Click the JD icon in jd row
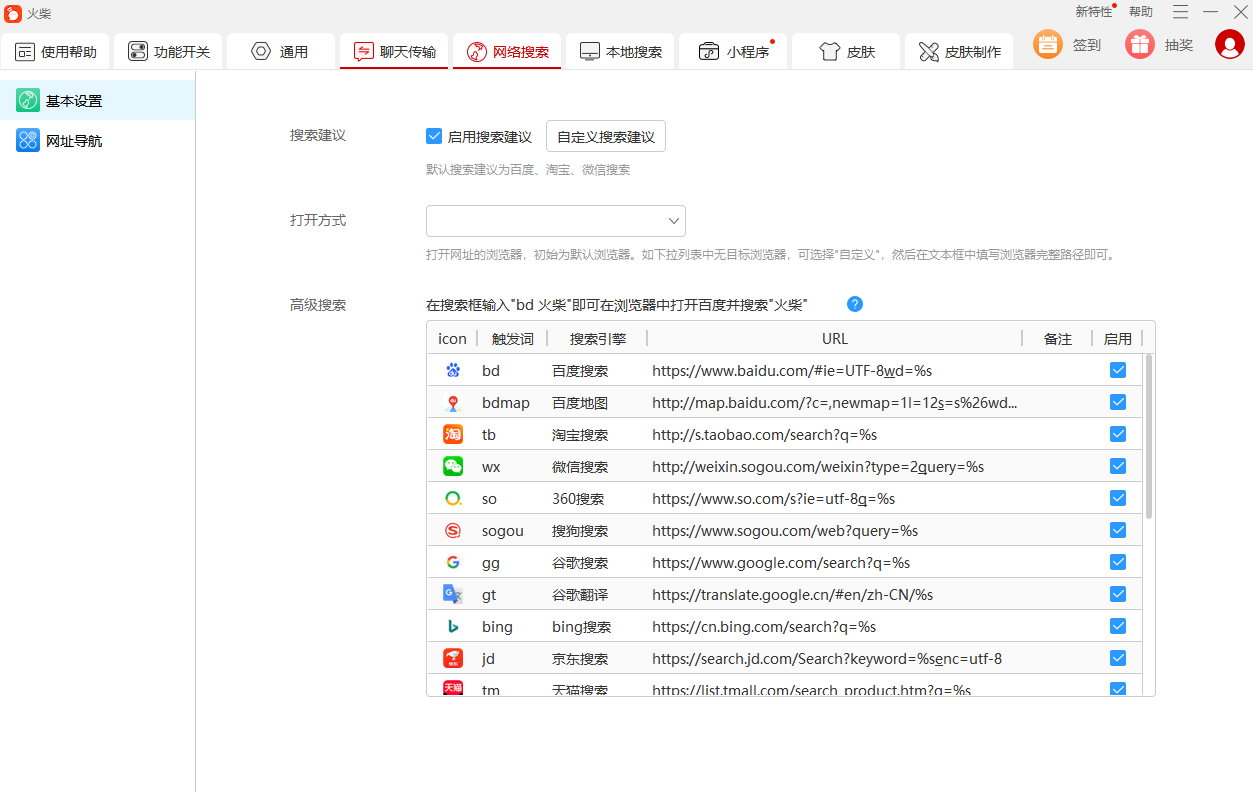Viewport: 1253px width, 792px height. pyautogui.click(x=453, y=658)
